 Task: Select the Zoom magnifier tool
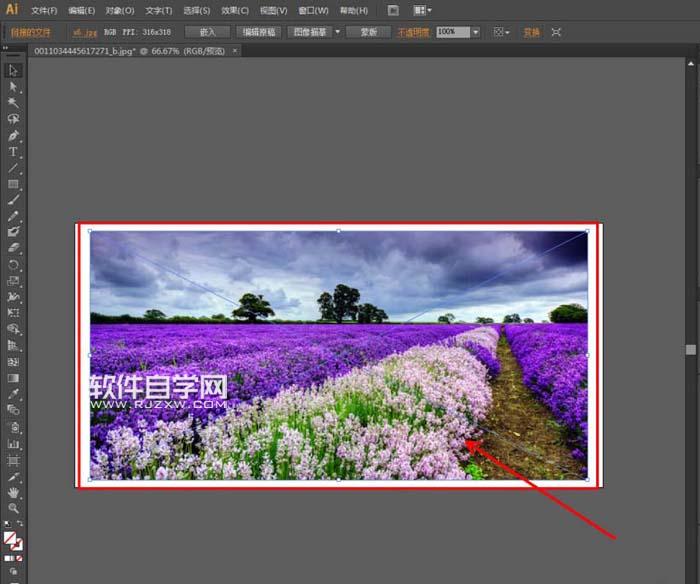pyautogui.click(x=13, y=509)
